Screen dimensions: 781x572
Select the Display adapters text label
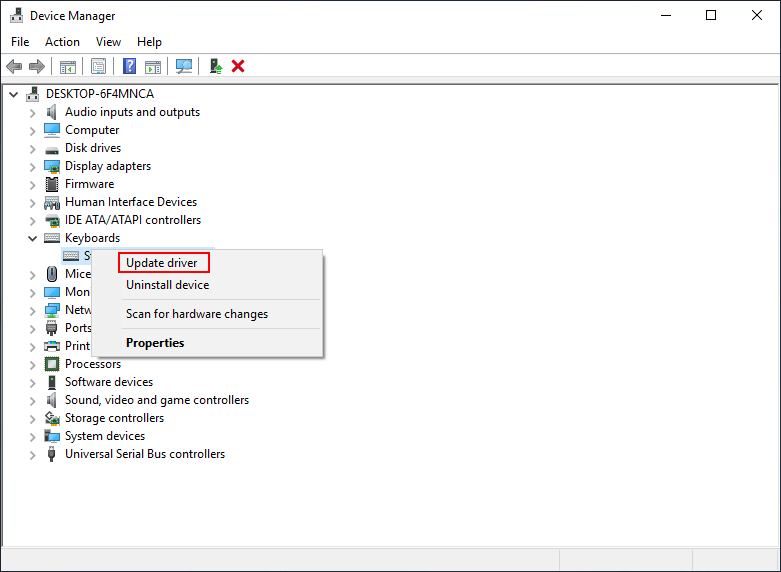pos(108,166)
